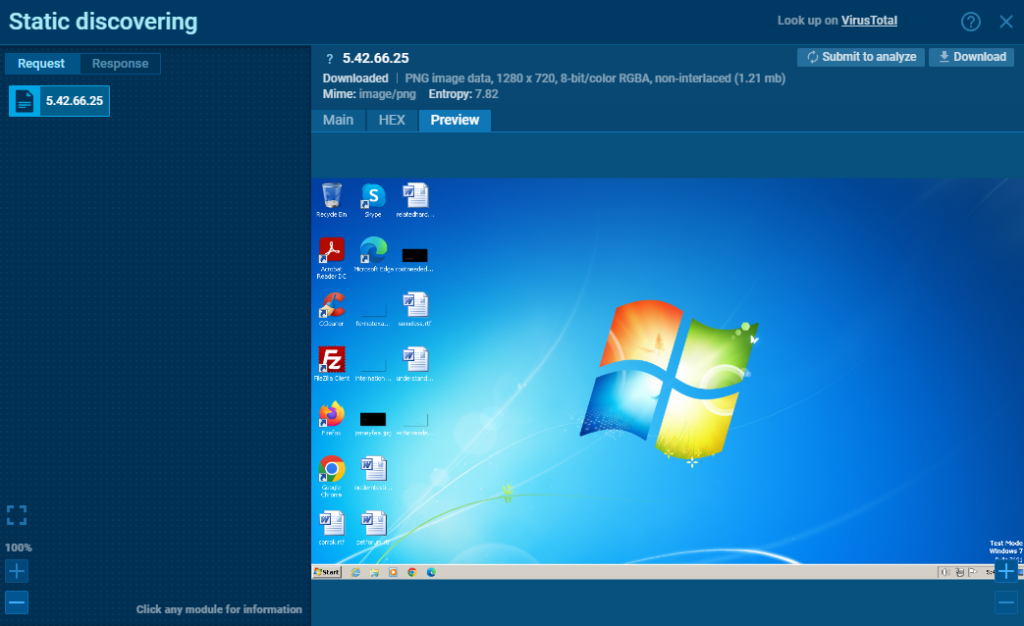Close the Static discovering window
Image resolution: width=1024 pixels, height=626 pixels.
(1006, 22)
